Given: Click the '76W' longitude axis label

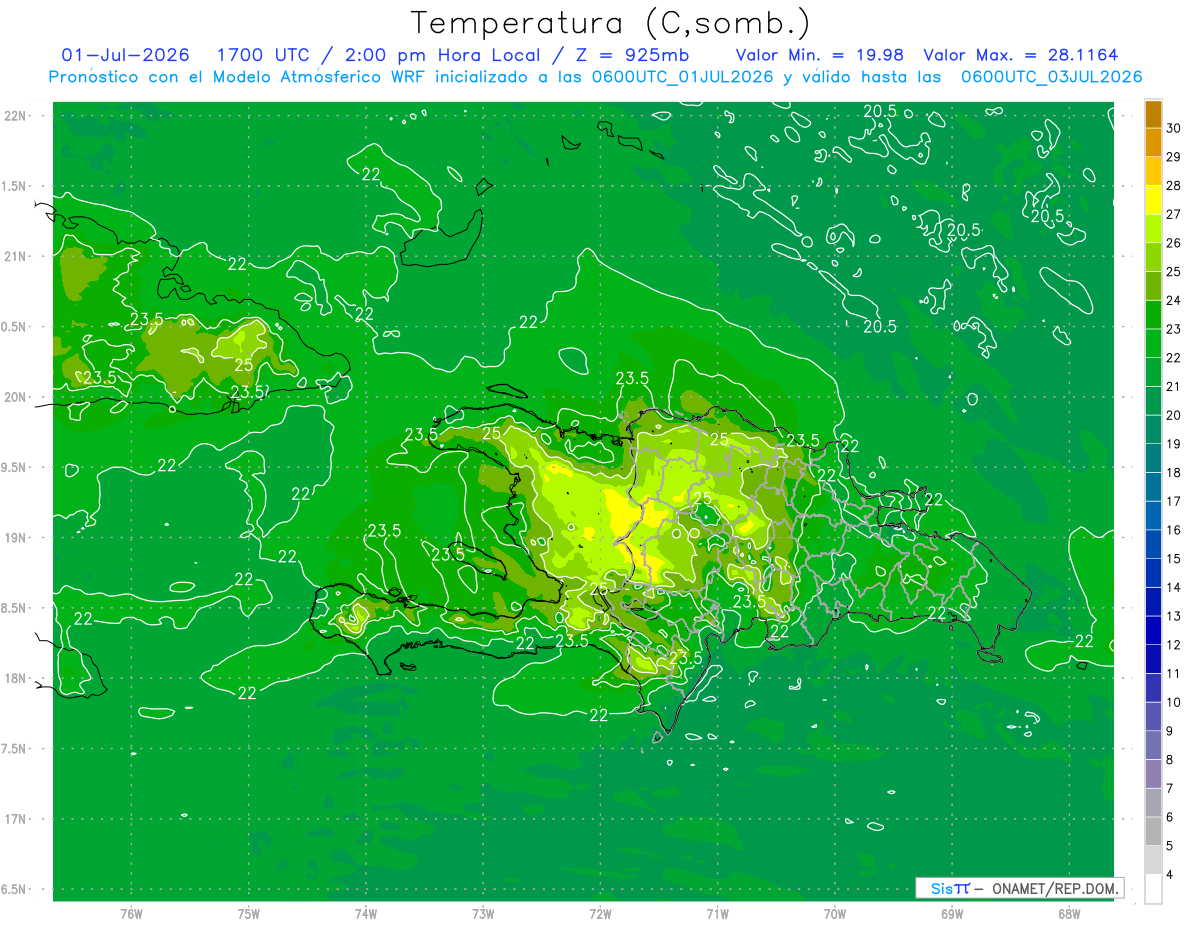Looking at the screenshot, I should (131, 914).
